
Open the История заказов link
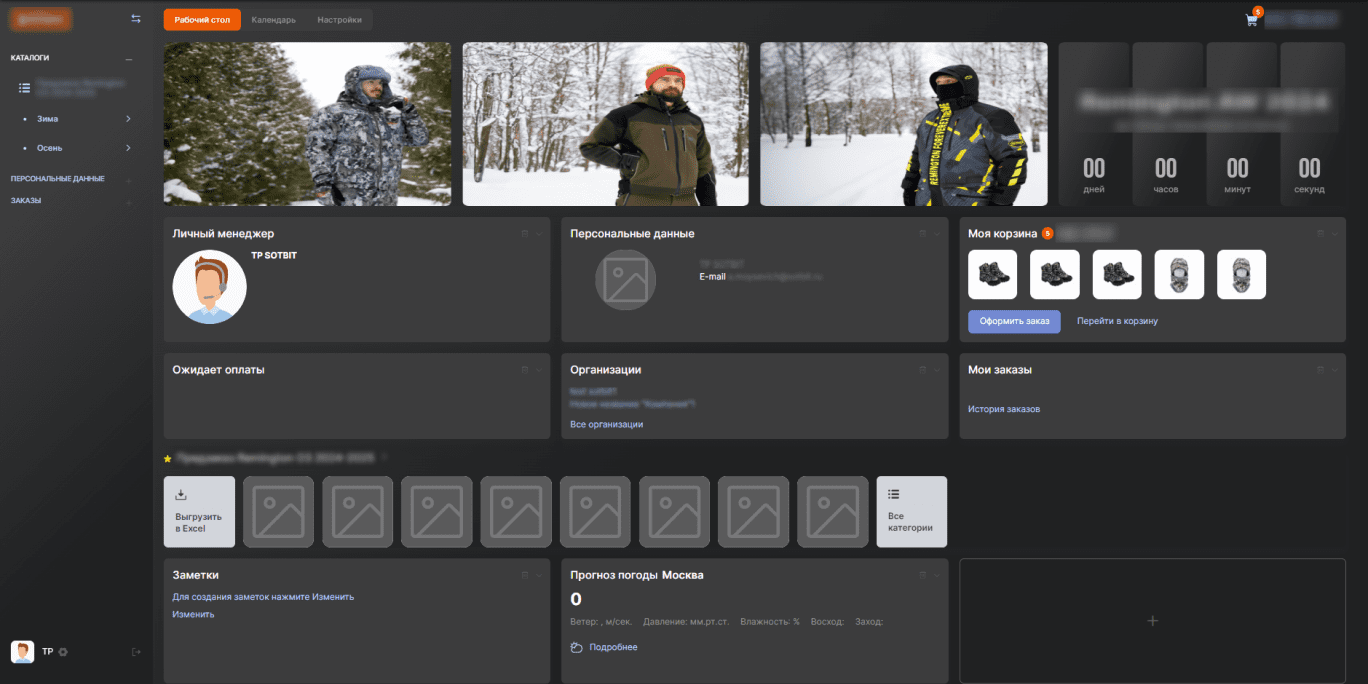tap(1004, 409)
